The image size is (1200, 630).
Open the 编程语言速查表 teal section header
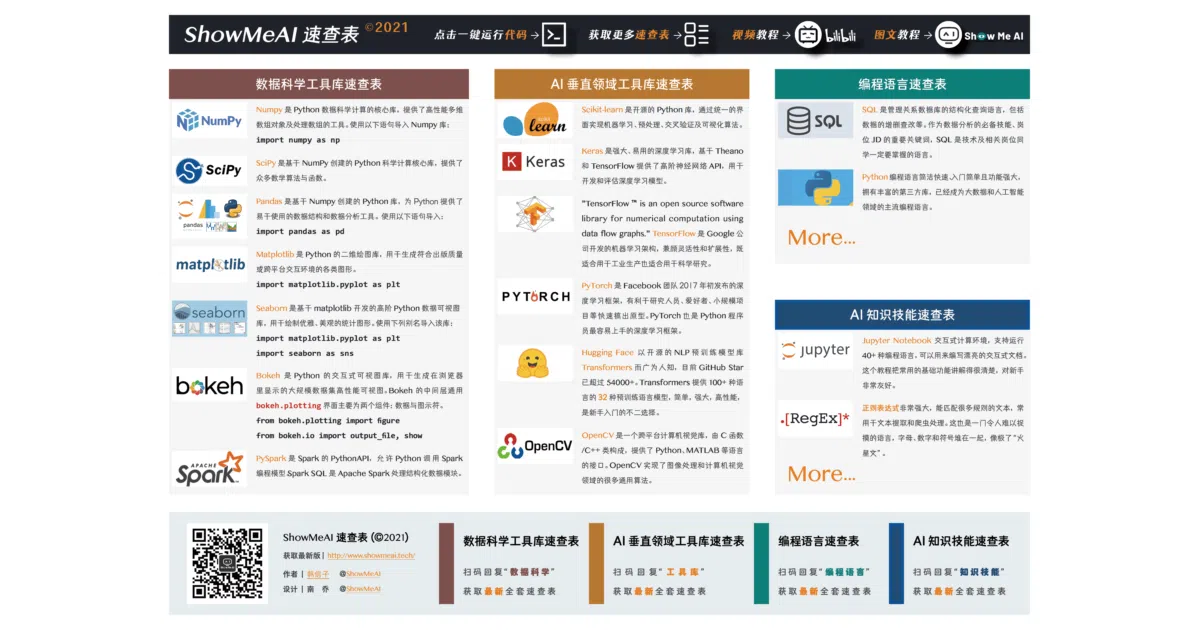[902, 84]
